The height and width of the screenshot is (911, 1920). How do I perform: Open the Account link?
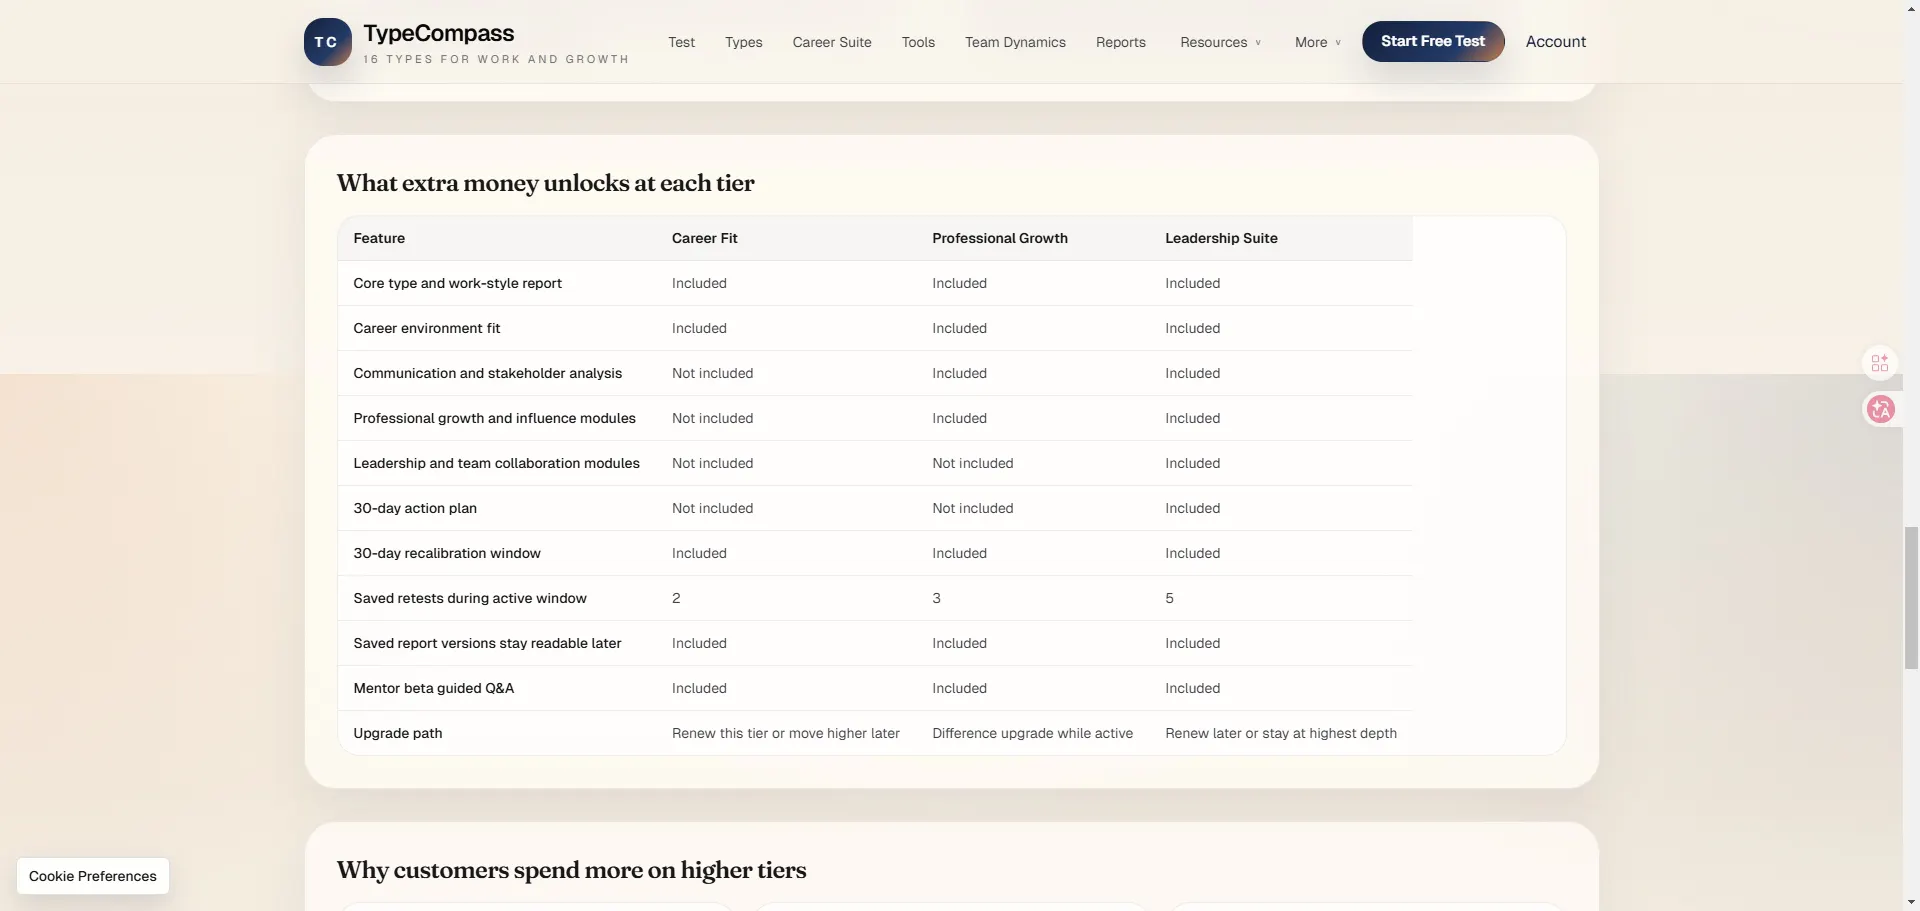pos(1555,41)
